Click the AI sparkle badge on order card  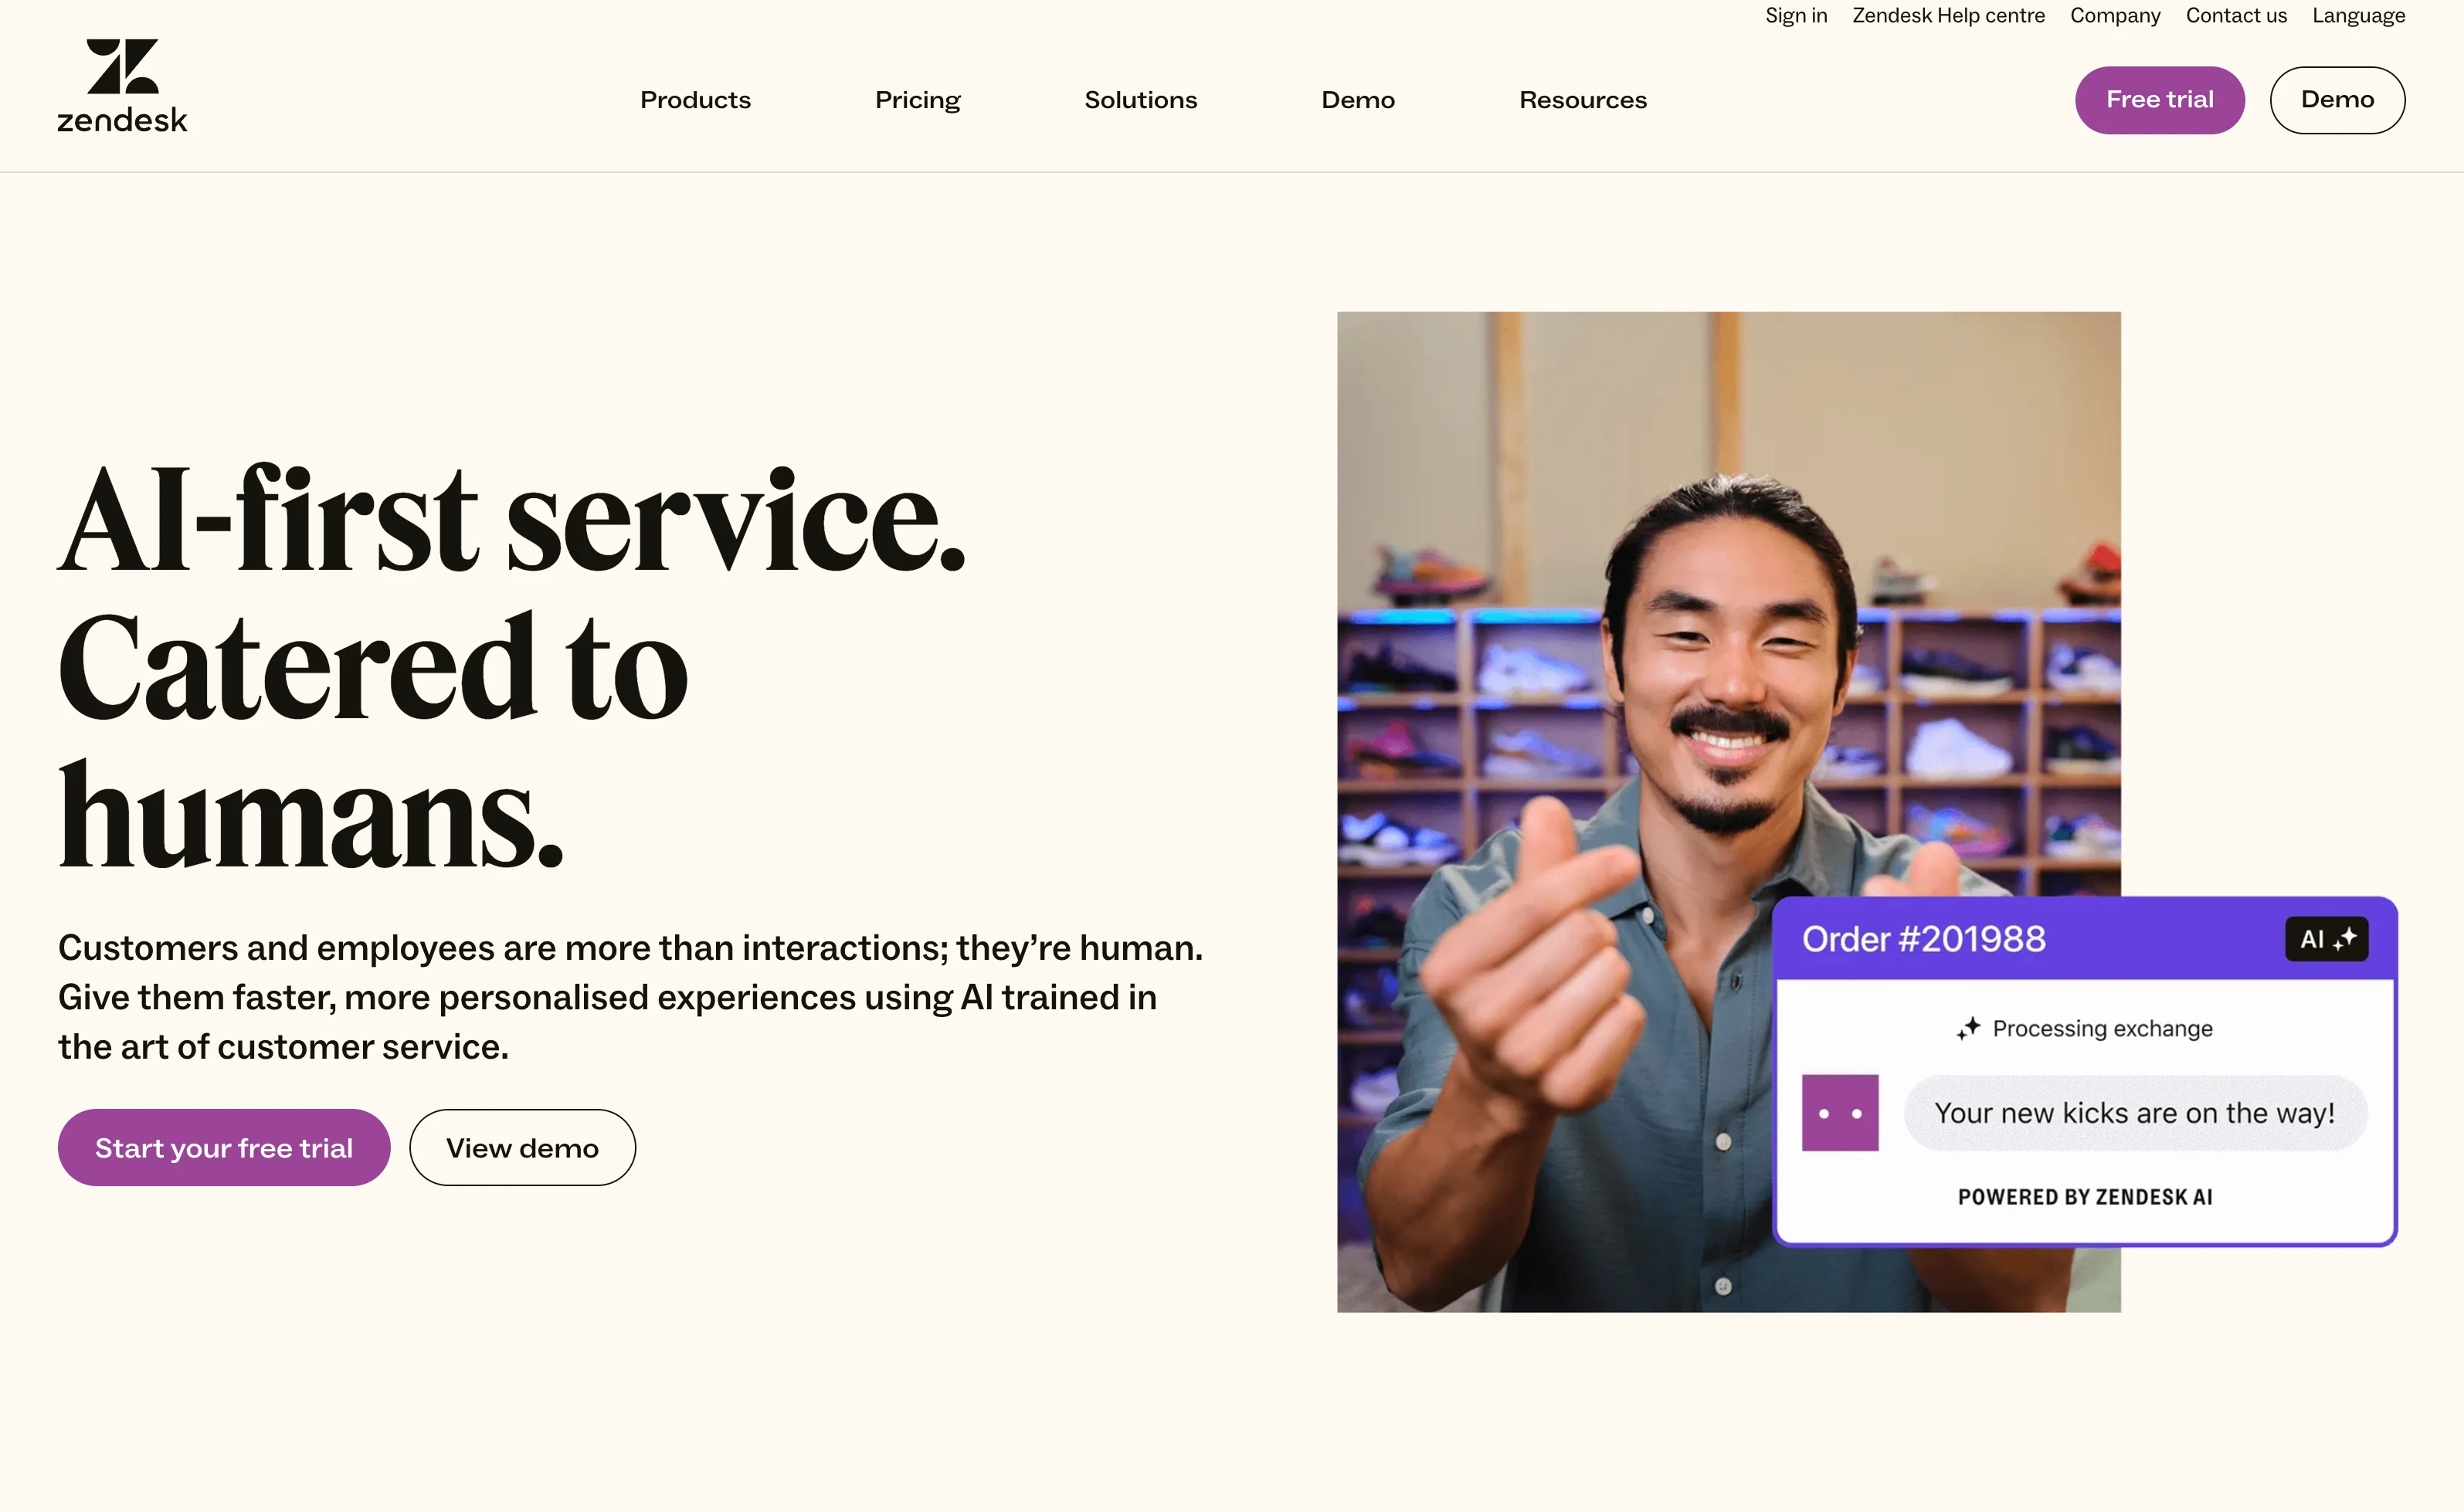(x=2327, y=939)
